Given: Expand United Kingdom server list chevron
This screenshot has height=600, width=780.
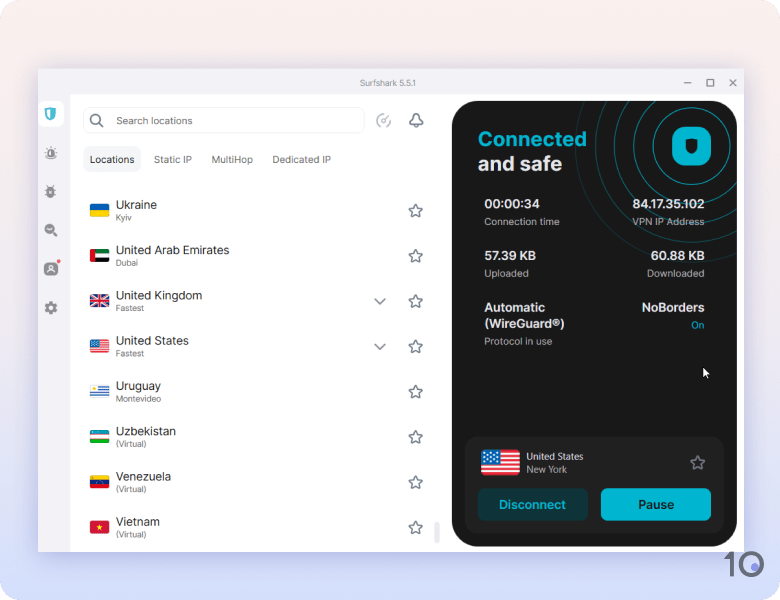Looking at the screenshot, I should [380, 301].
